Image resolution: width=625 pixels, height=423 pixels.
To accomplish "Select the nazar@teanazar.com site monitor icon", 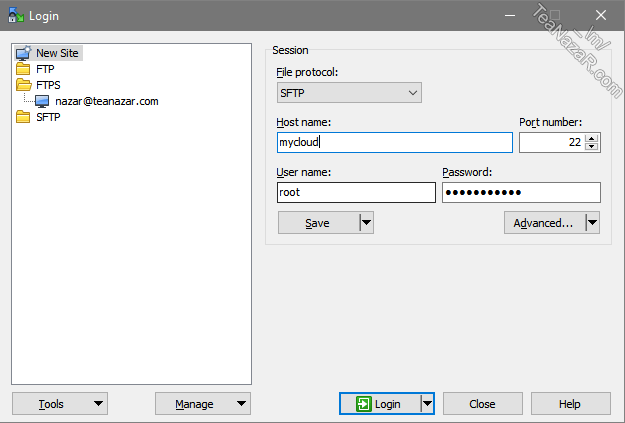I will pos(42,101).
